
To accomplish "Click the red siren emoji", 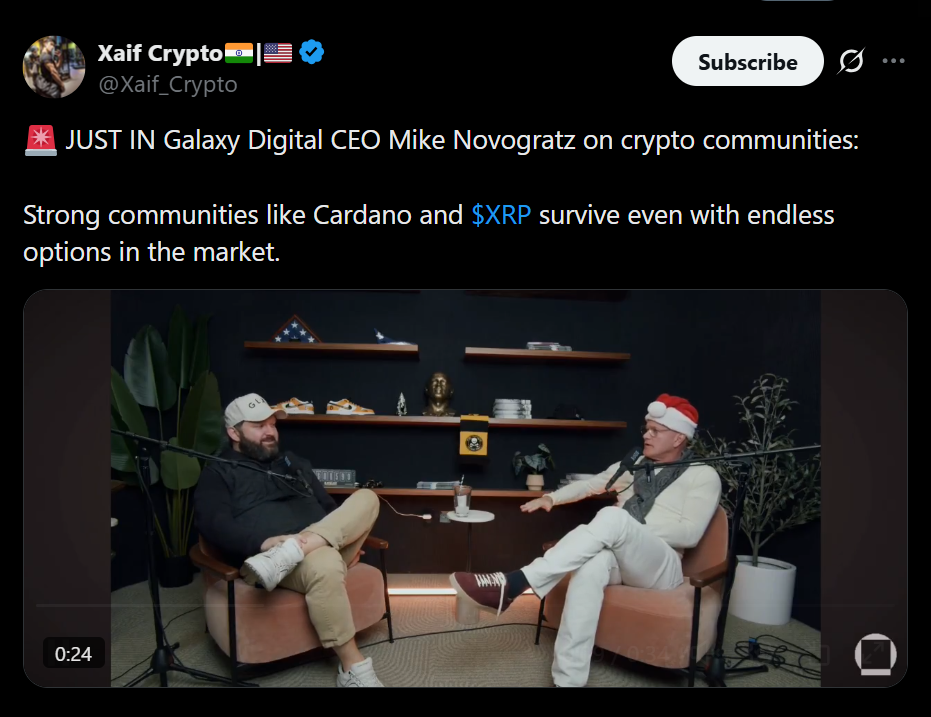I will 40,141.
